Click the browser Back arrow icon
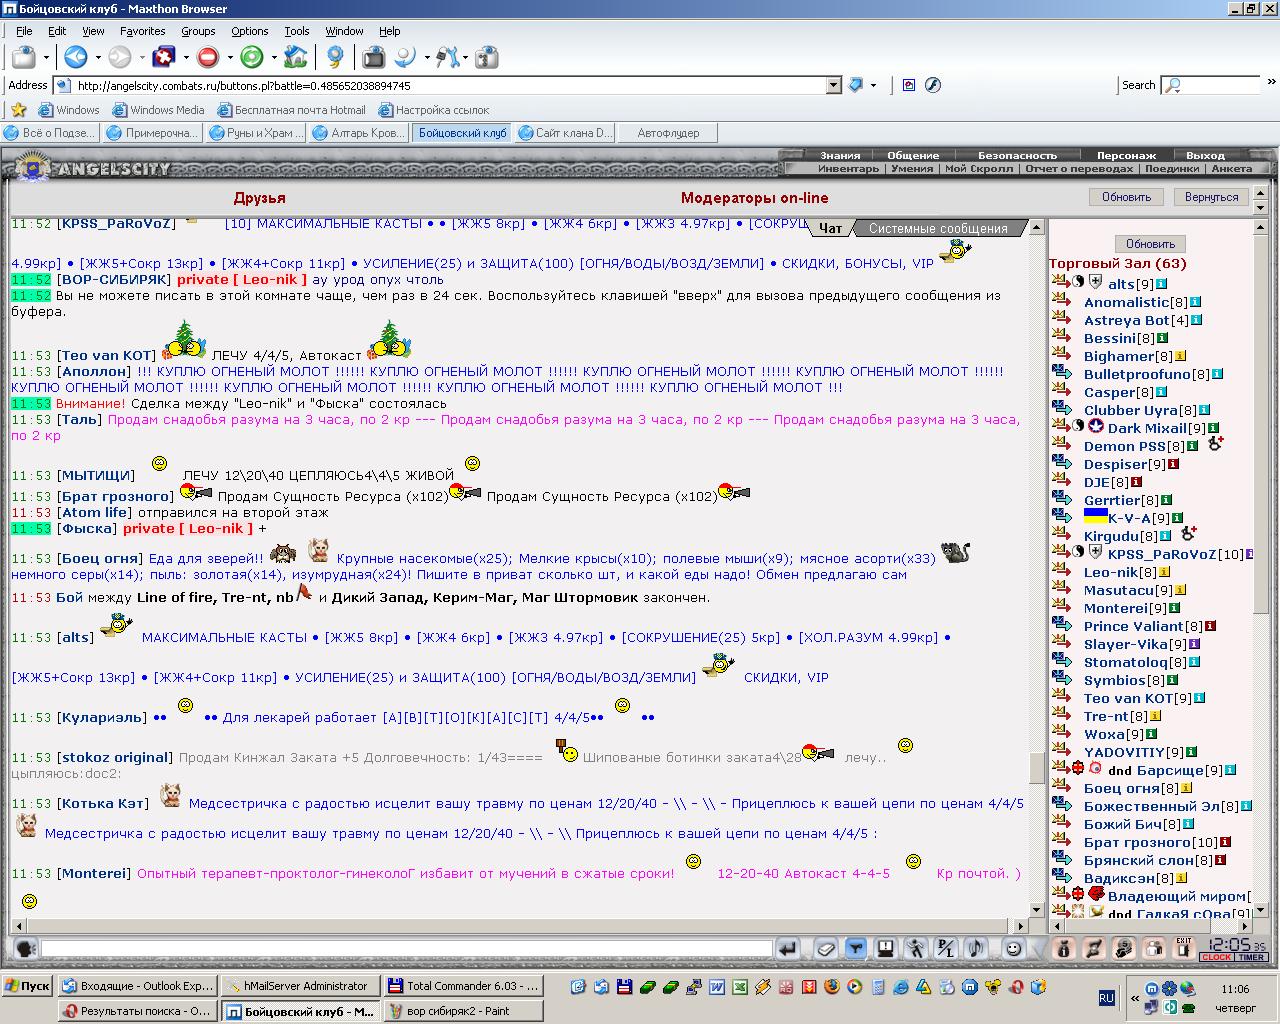This screenshot has height=1024, width=1280. 75,57
